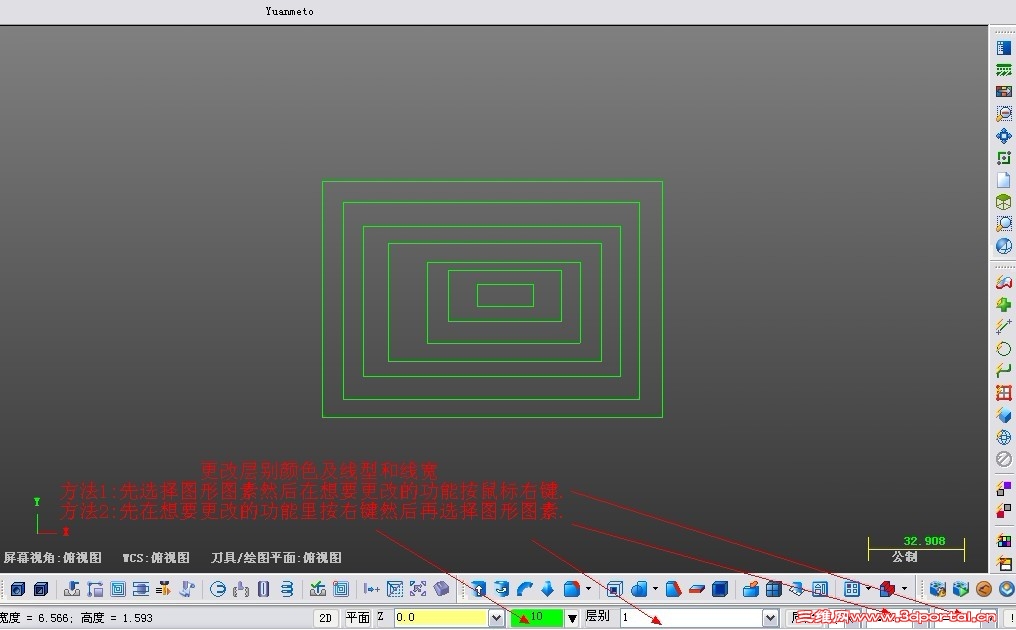Click the four-squares grid layout icon

coord(852,589)
